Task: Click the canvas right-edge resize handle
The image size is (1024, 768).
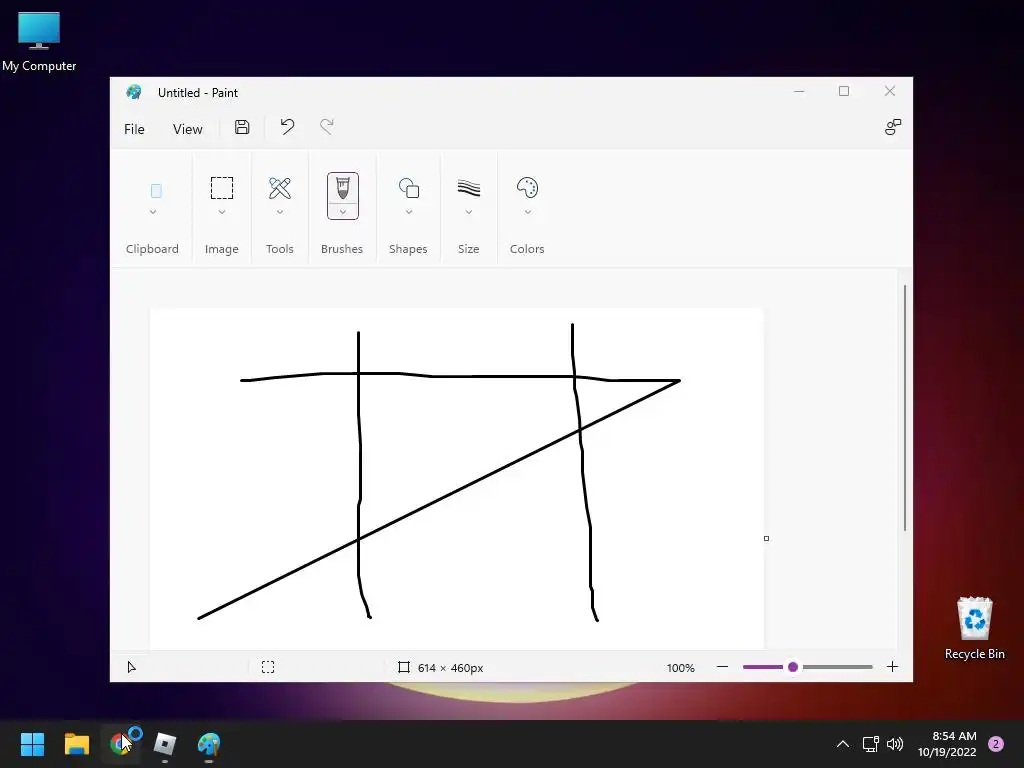Action: pyautogui.click(x=766, y=538)
